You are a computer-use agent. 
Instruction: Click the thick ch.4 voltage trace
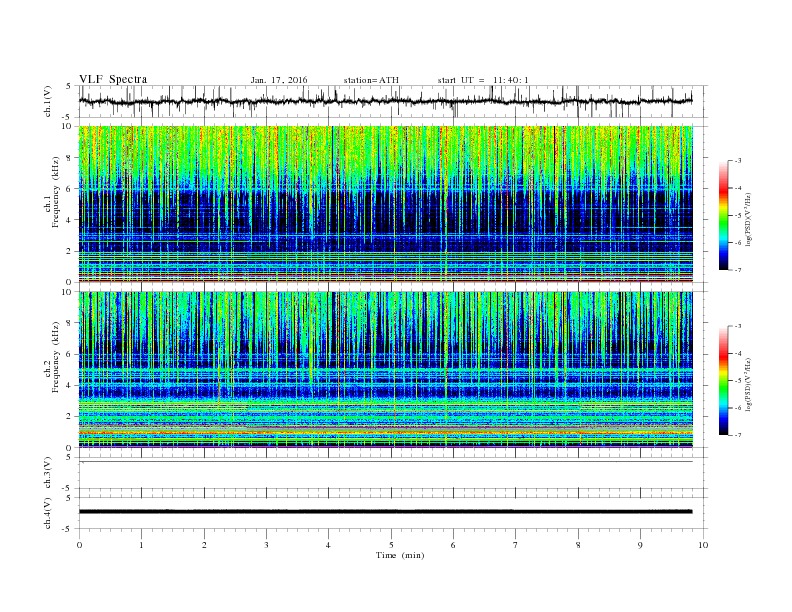tap(386, 512)
